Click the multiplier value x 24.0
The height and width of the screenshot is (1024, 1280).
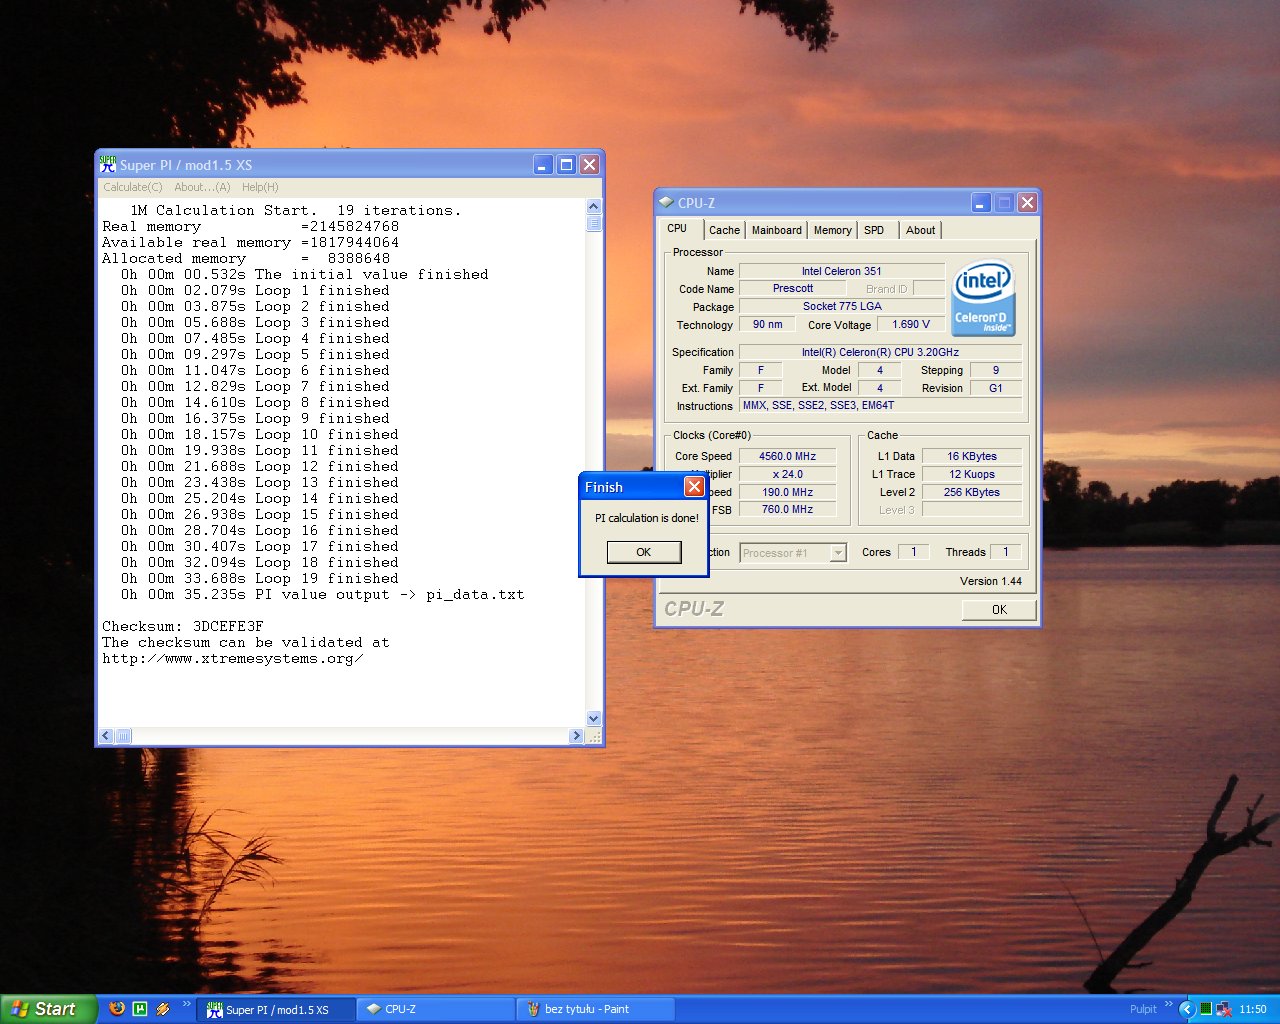pos(787,474)
